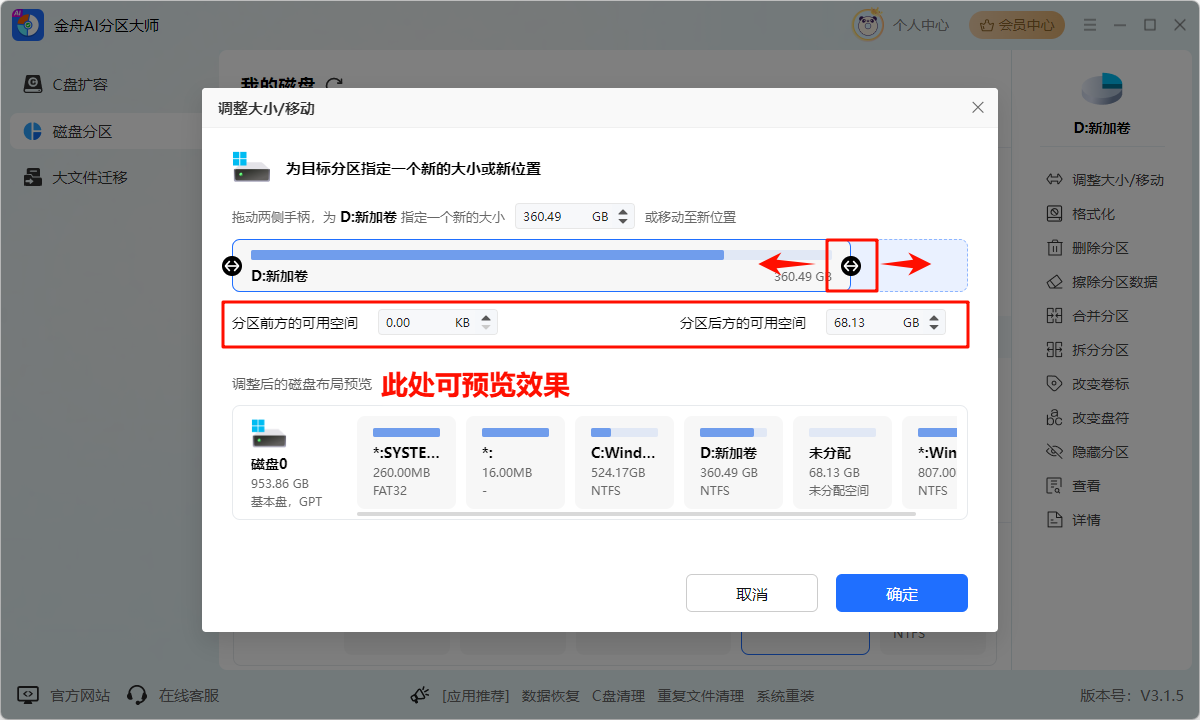Click the partition resize handle on the bar

point(851,265)
